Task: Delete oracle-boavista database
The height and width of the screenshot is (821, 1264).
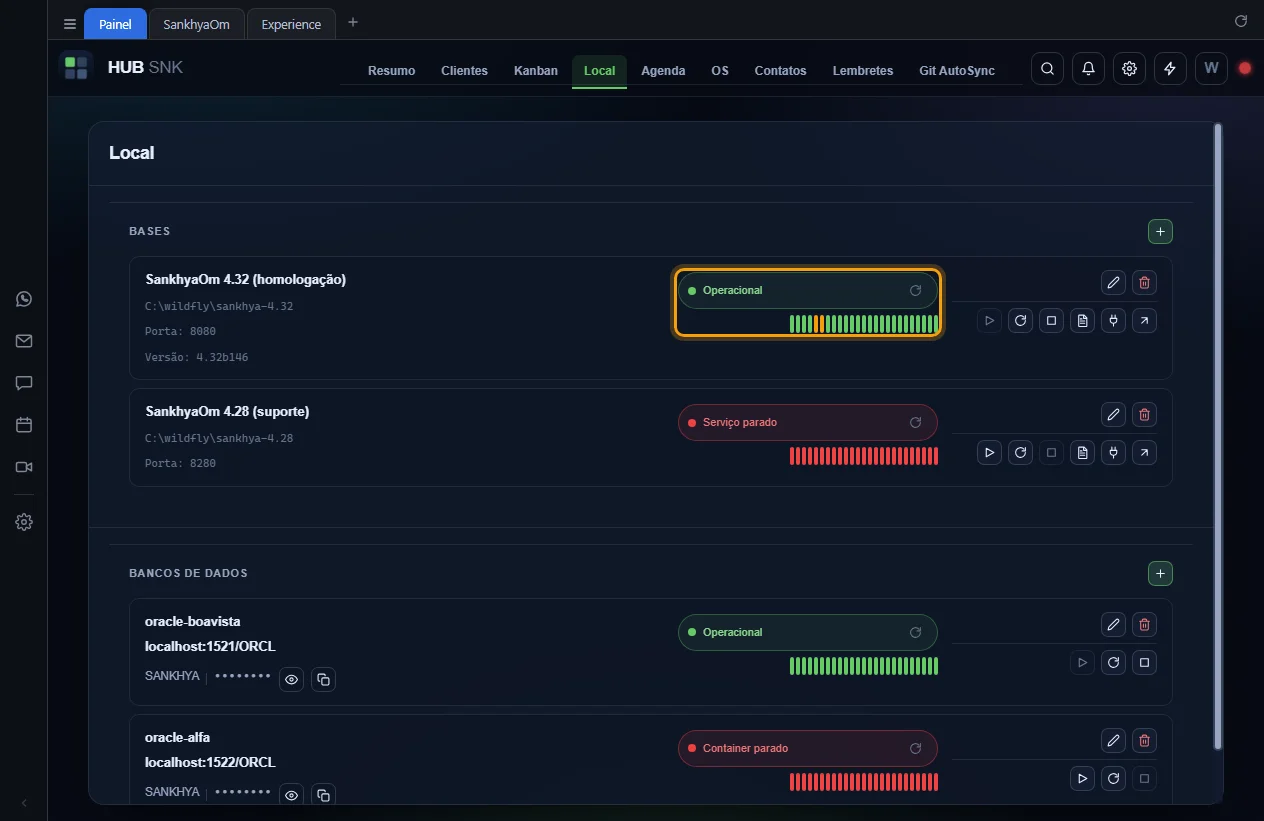Action: [x=1145, y=625]
